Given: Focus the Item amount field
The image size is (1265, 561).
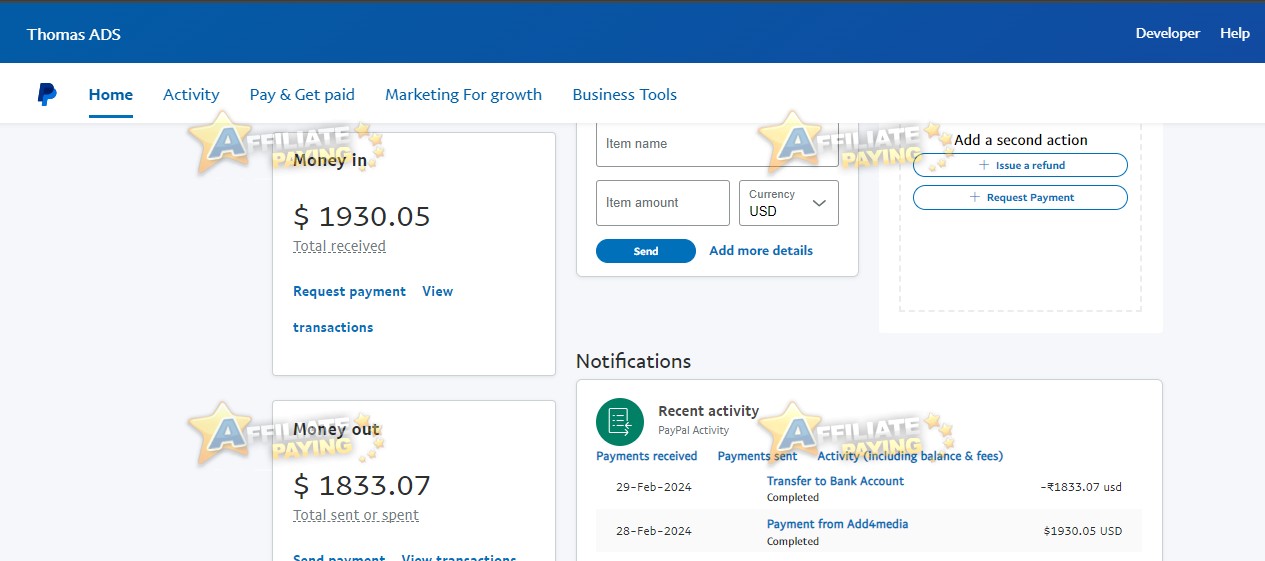Looking at the screenshot, I should [x=663, y=203].
